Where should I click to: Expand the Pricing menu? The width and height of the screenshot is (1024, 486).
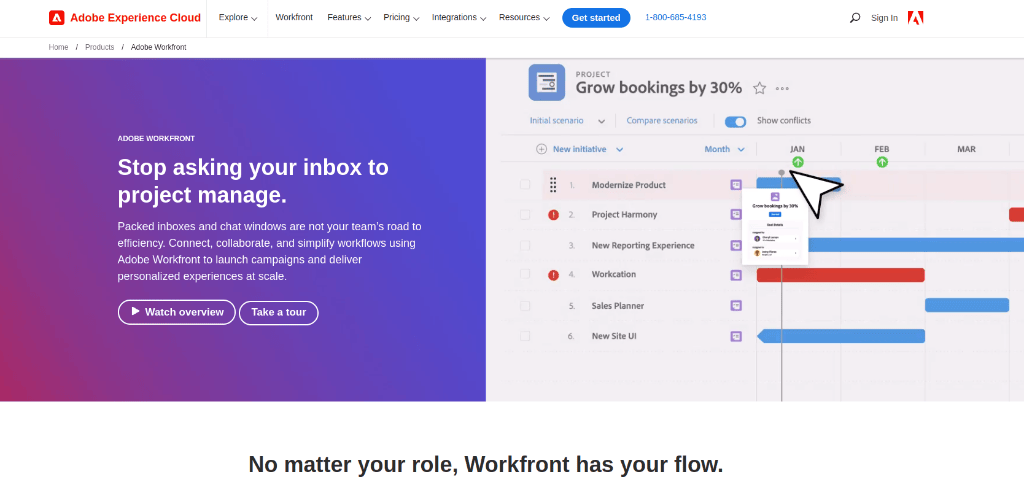[x=401, y=18]
